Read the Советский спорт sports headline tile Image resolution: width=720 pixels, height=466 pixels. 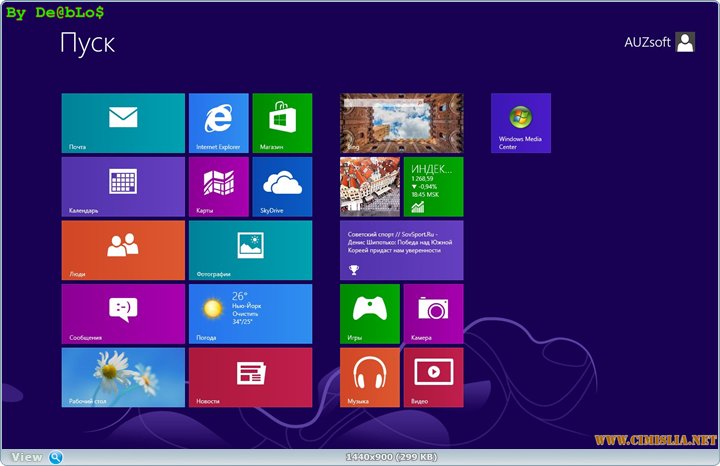(401, 250)
